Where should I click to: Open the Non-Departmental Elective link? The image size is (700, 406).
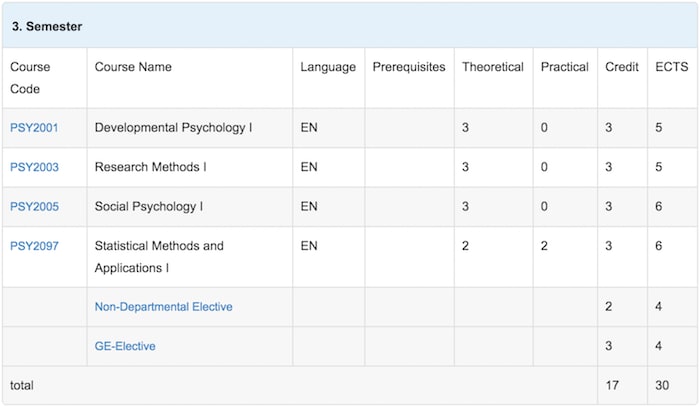pyautogui.click(x=163, y=307)
